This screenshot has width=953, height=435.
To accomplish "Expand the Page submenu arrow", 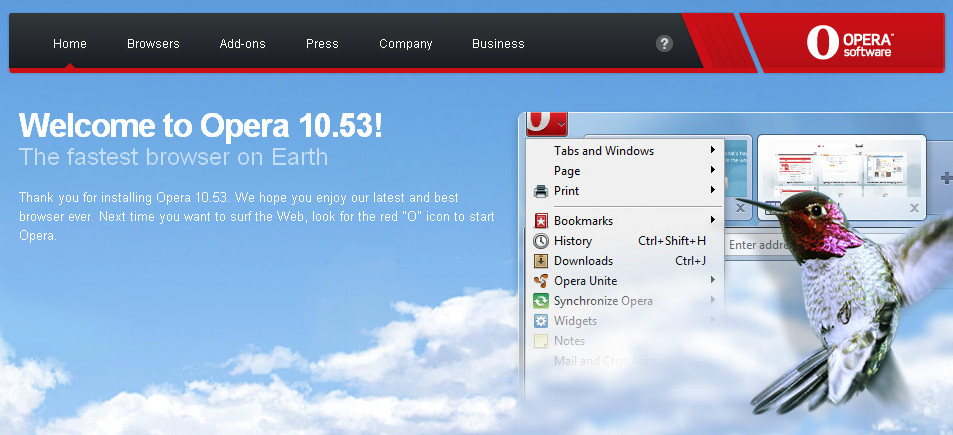I will pyautogui.click(x=712, y=170).
